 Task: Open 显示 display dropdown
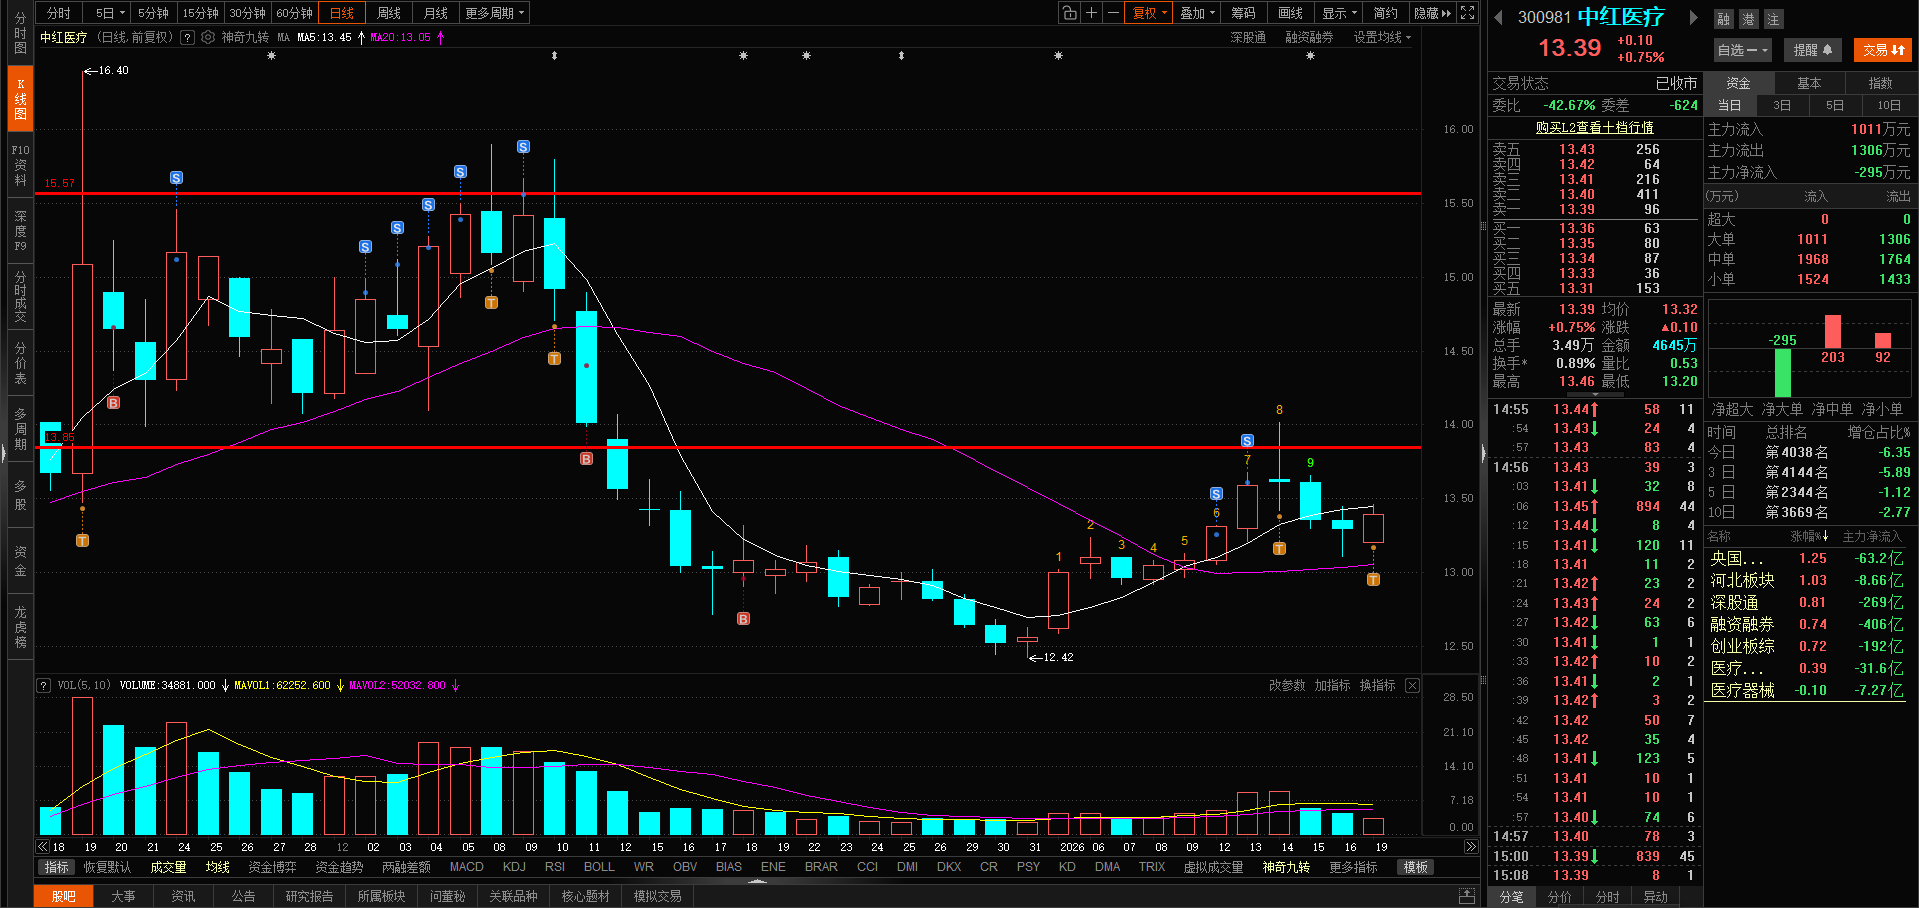[x=1339, y=13]
